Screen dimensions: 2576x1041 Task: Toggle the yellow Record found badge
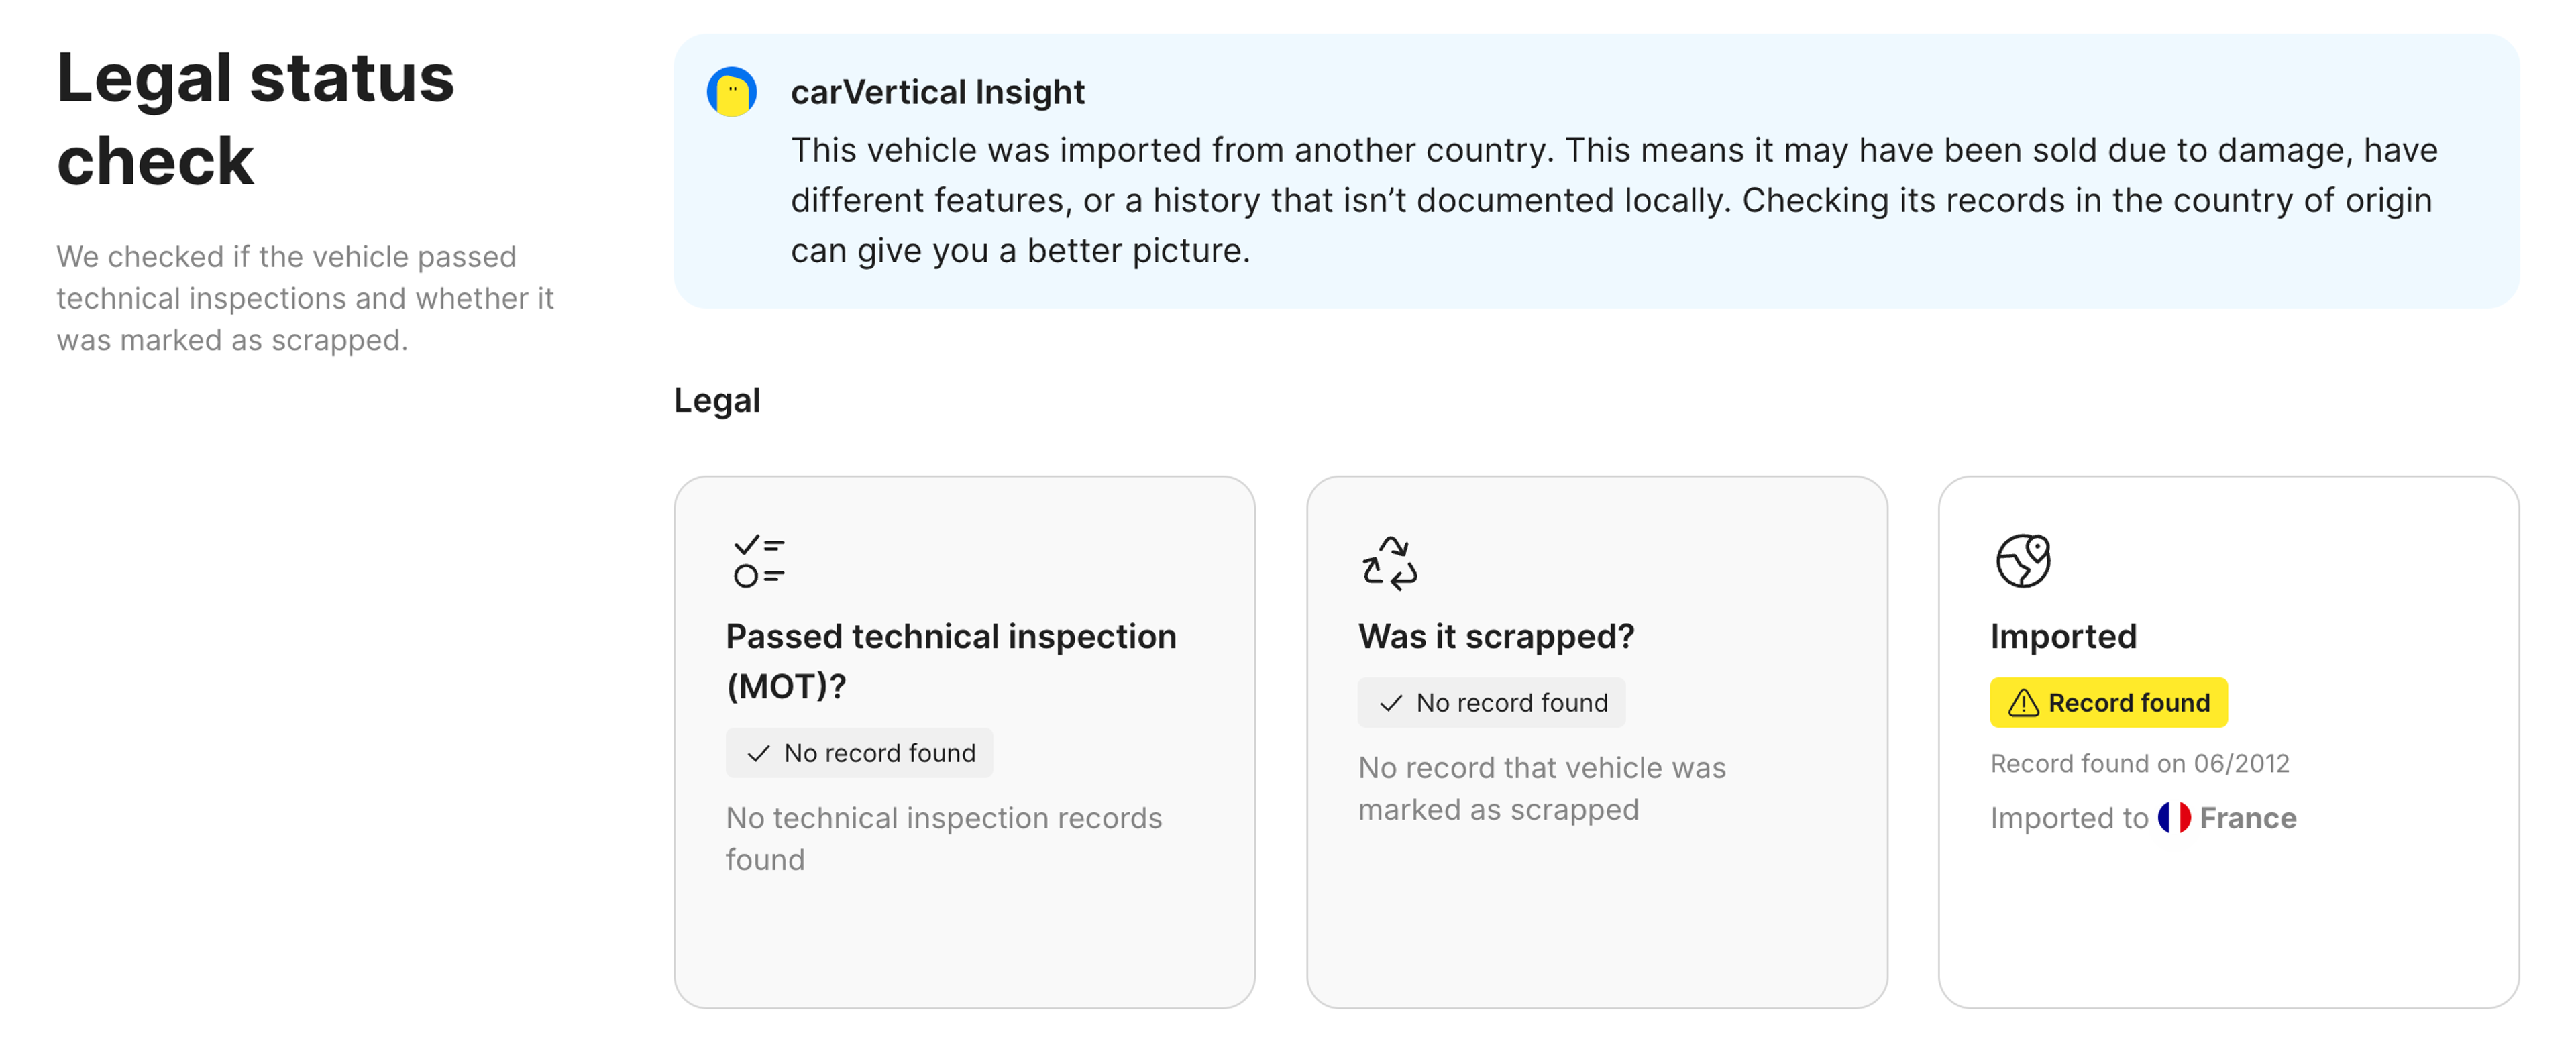(2108, 703)
